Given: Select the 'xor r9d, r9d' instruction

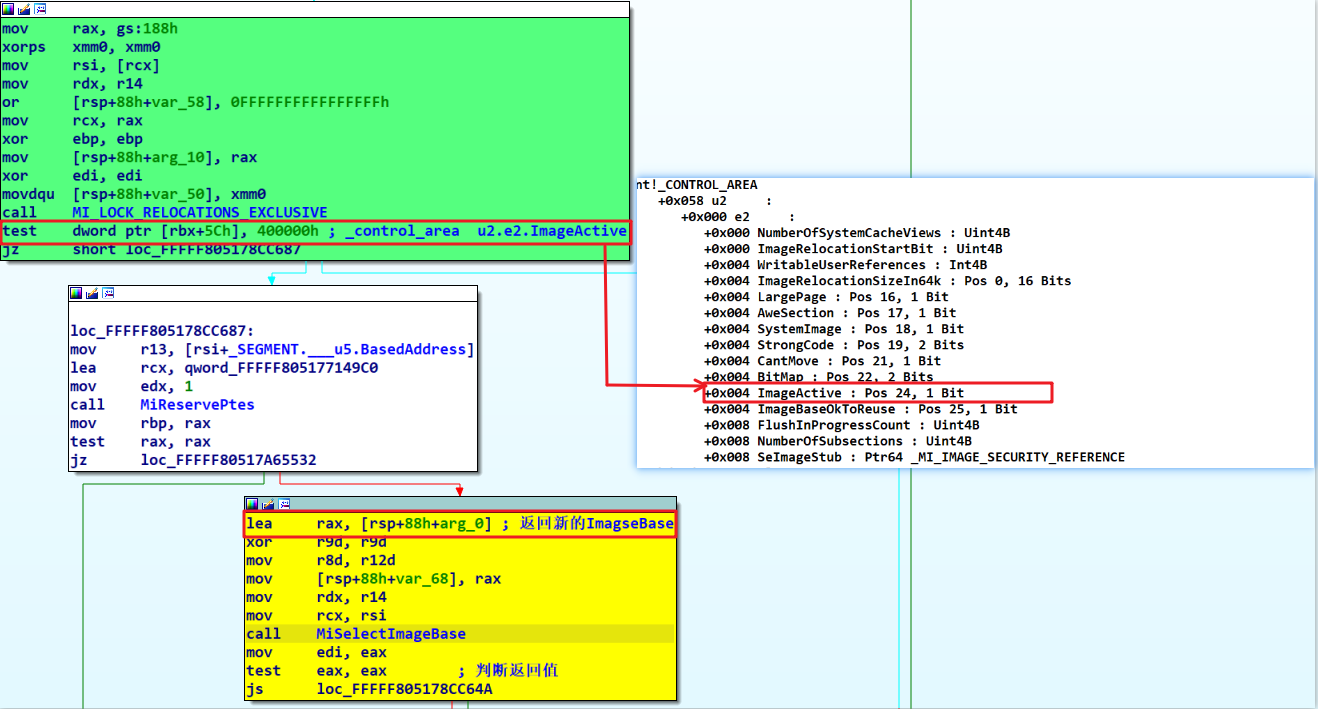Looking at the screenshot, I should (x=317, y=542).
